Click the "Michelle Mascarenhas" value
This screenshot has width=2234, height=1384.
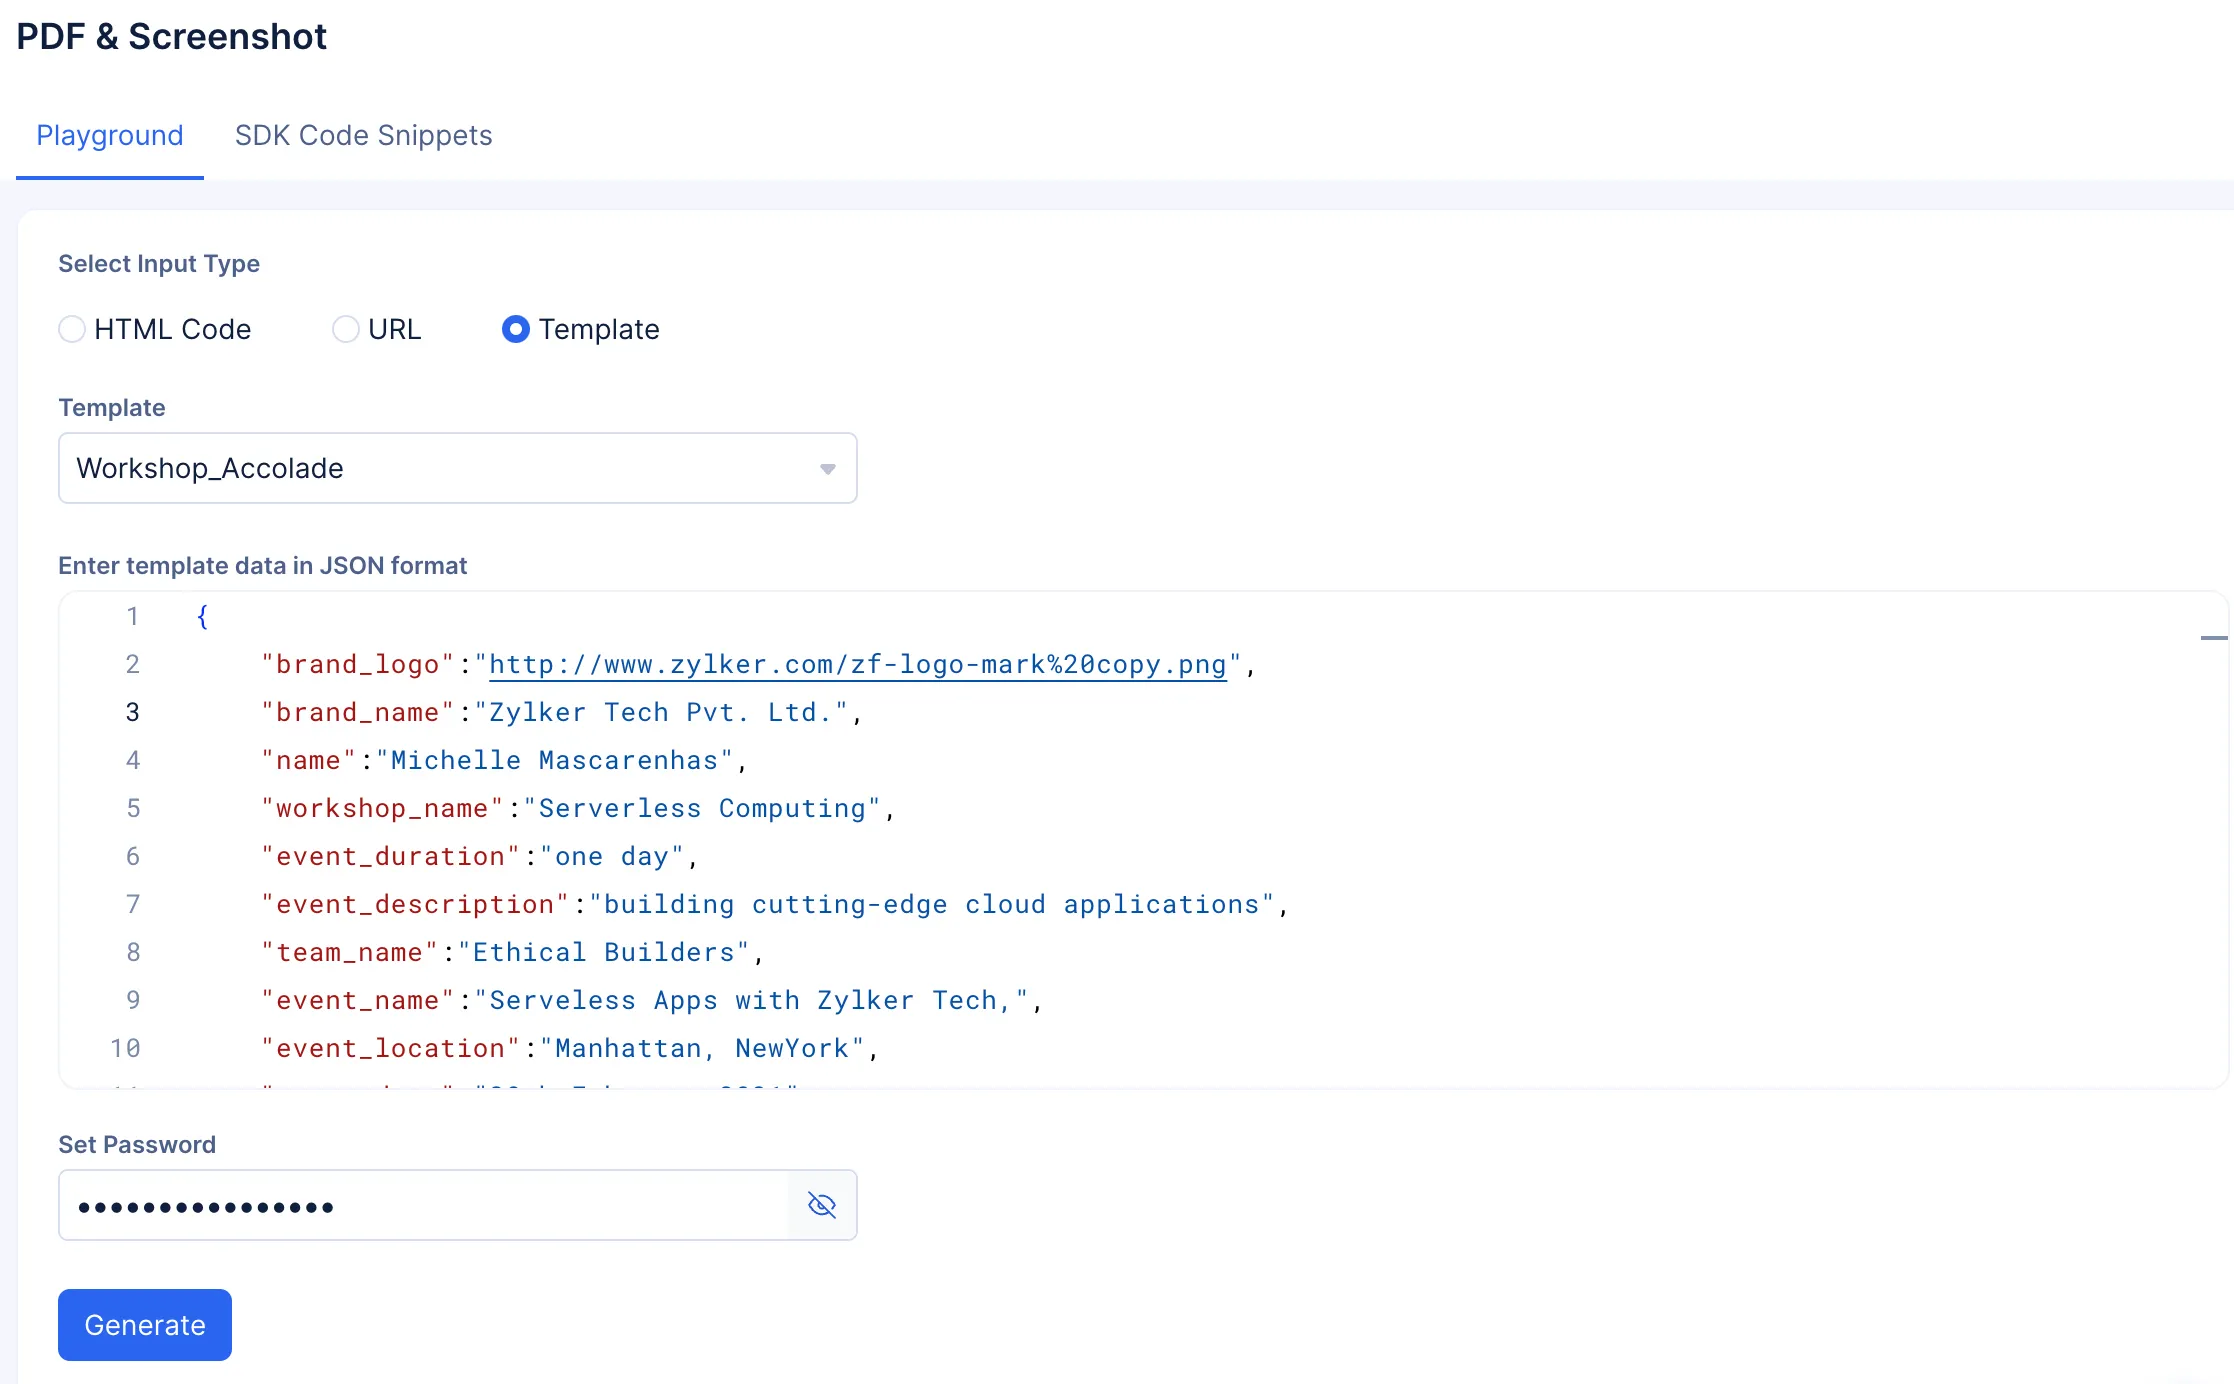(555, 760)
